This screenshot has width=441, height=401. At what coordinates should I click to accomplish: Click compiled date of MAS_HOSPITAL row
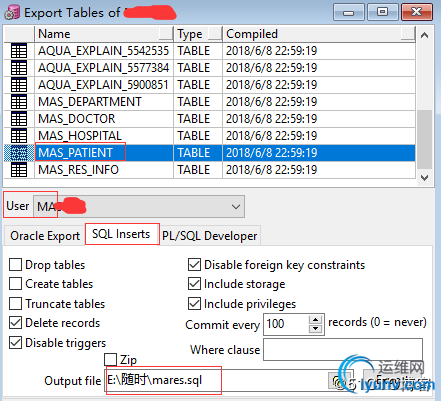click(271, 136)
